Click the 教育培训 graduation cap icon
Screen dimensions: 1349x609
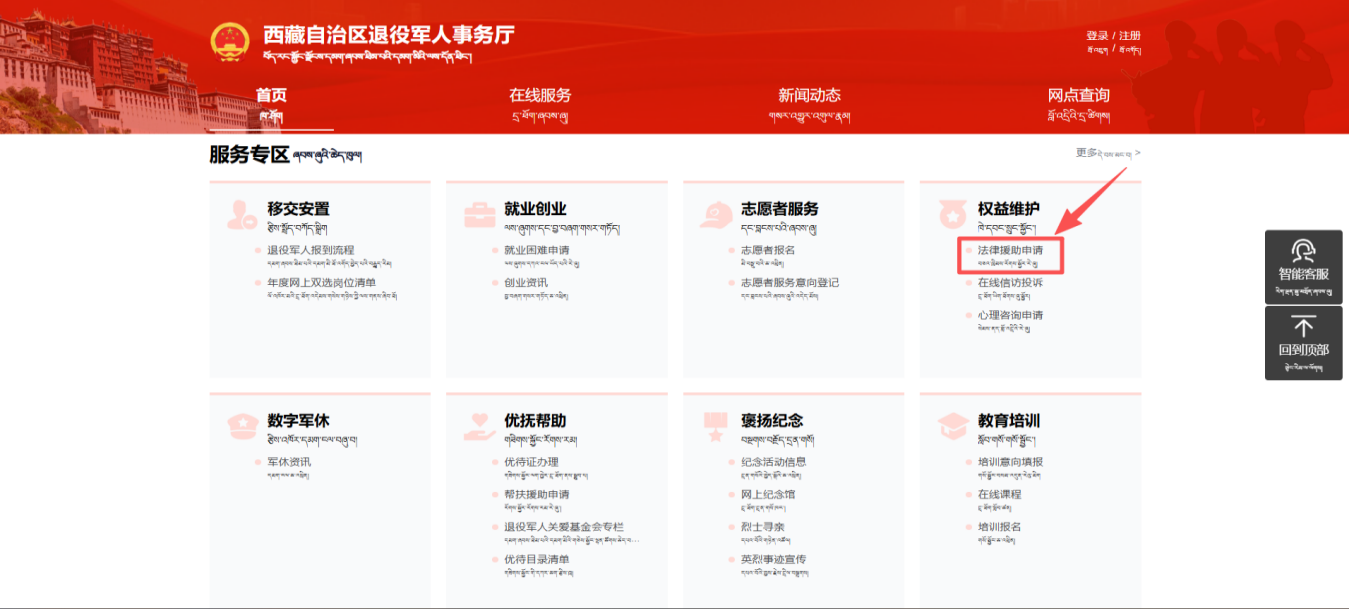click(953, 426)
